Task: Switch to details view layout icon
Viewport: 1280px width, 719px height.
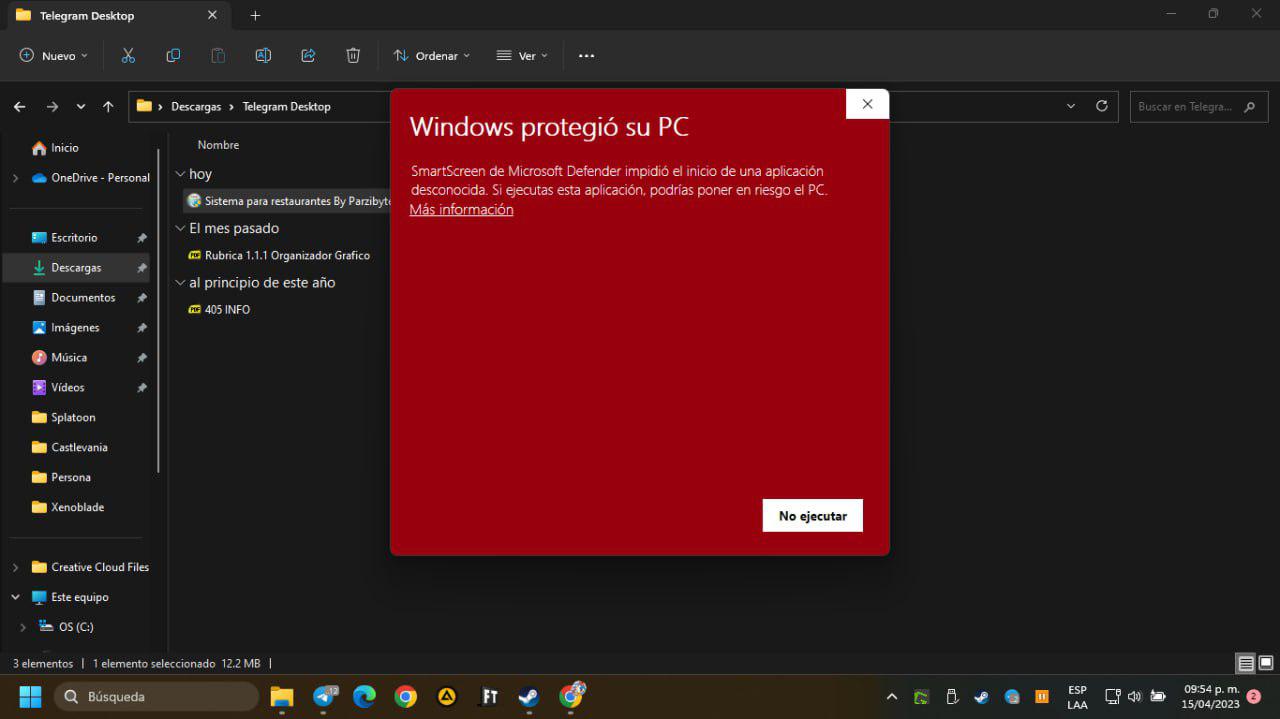Action: (x=1245, y=664)
